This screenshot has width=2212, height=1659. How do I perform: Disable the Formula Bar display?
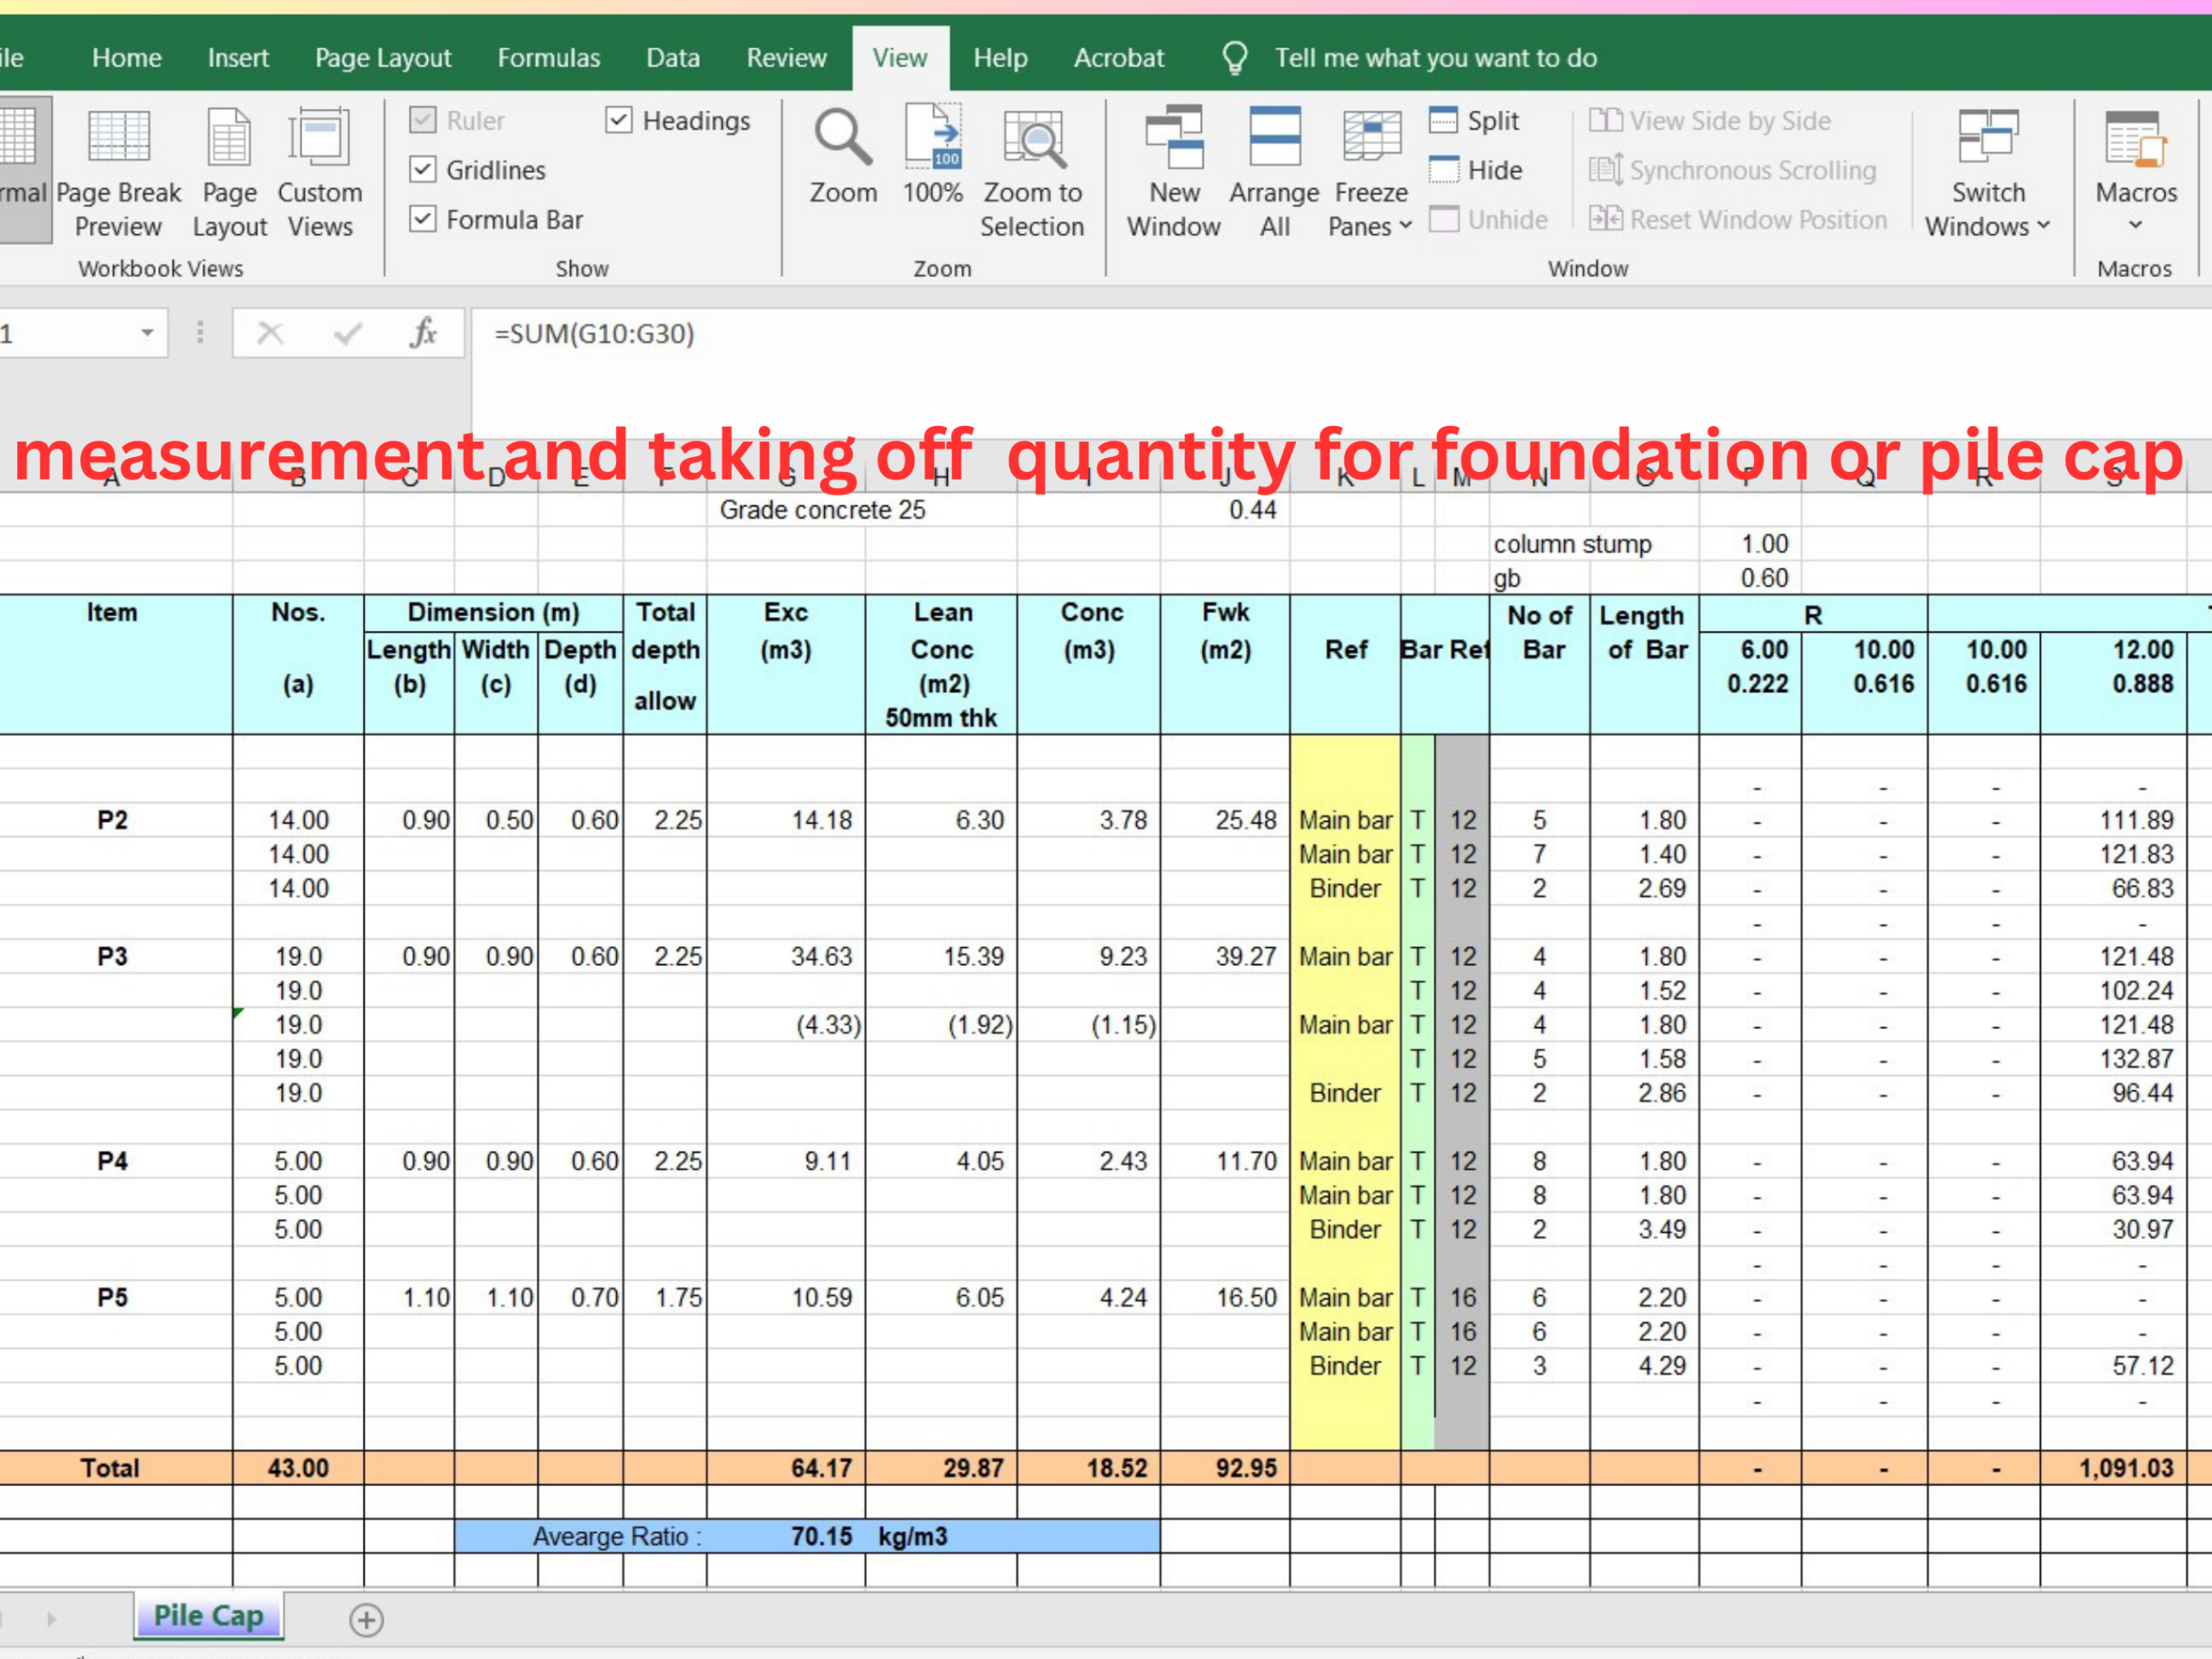point(423,219)
